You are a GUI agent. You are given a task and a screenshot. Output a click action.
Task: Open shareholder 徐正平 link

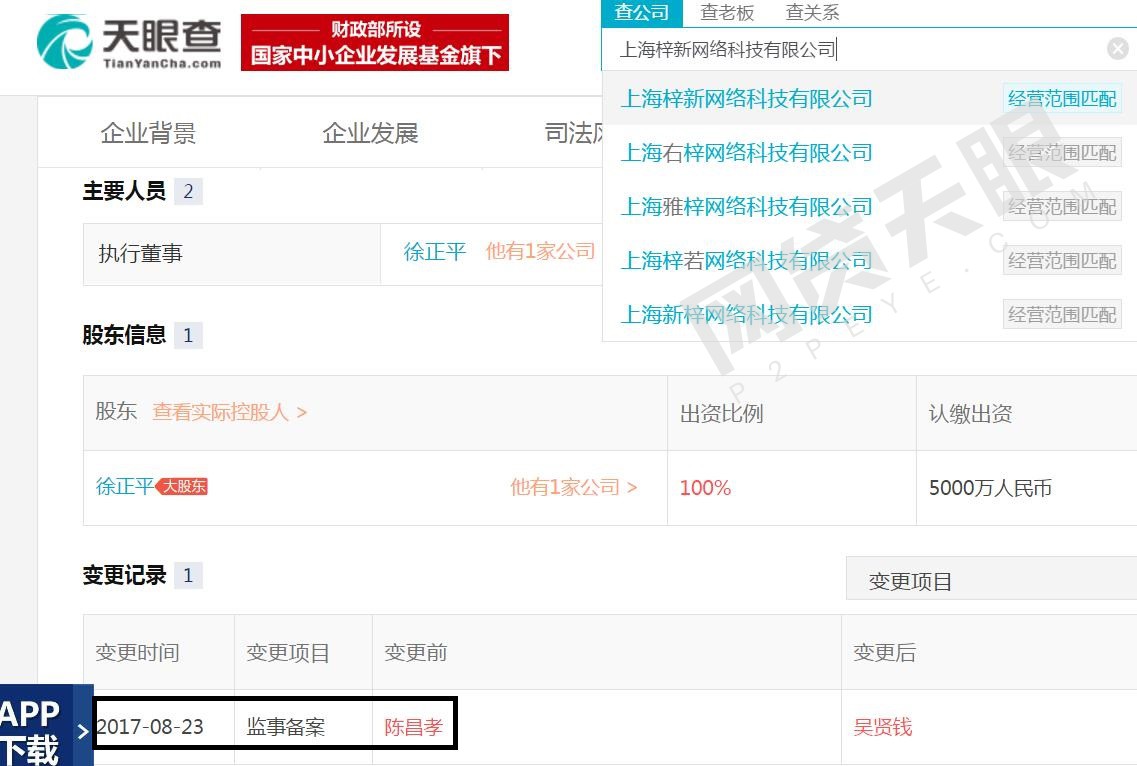pyautogui.click(x=125, y=486)
